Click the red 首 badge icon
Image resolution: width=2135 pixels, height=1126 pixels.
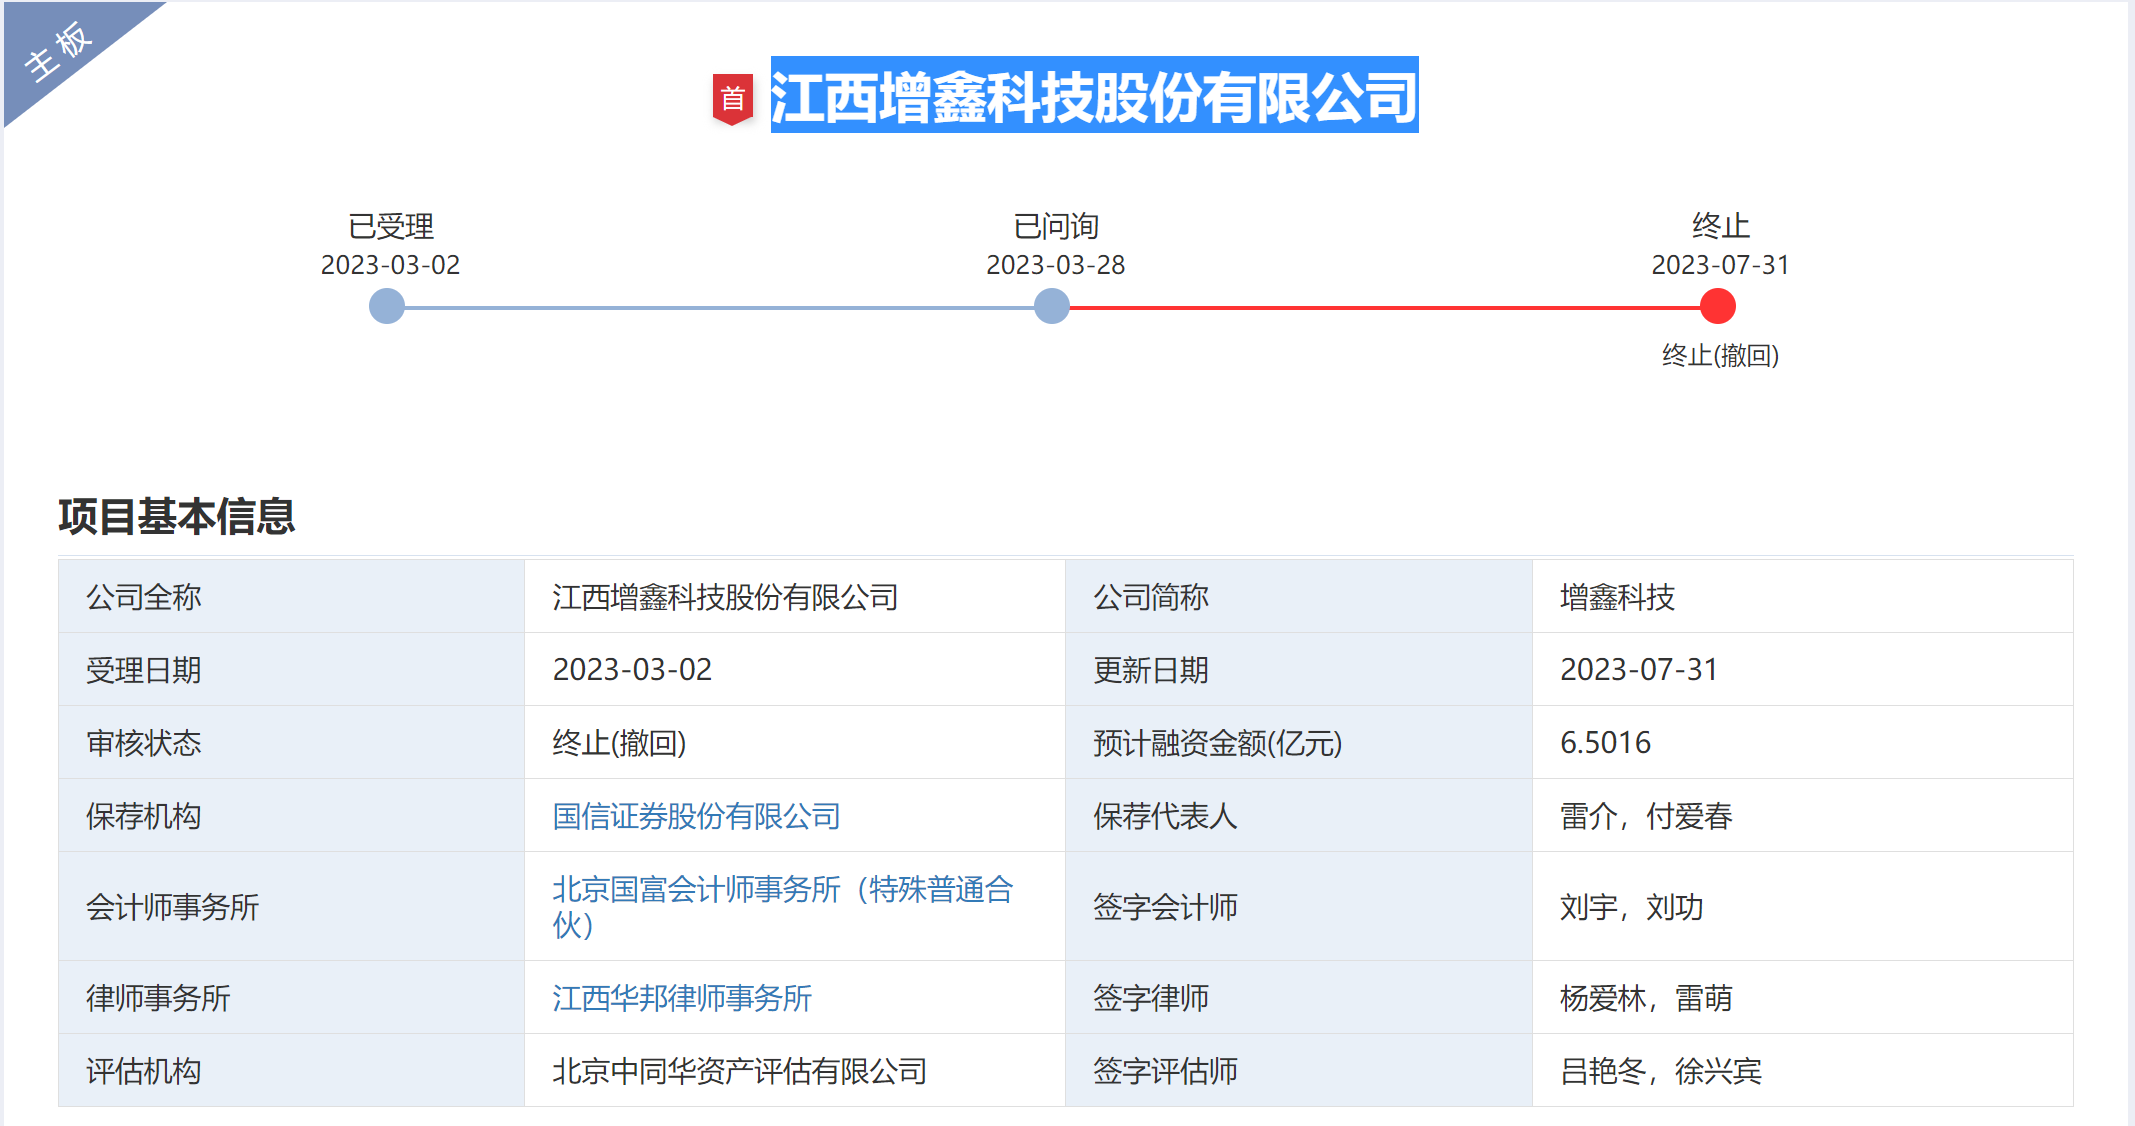732,99
